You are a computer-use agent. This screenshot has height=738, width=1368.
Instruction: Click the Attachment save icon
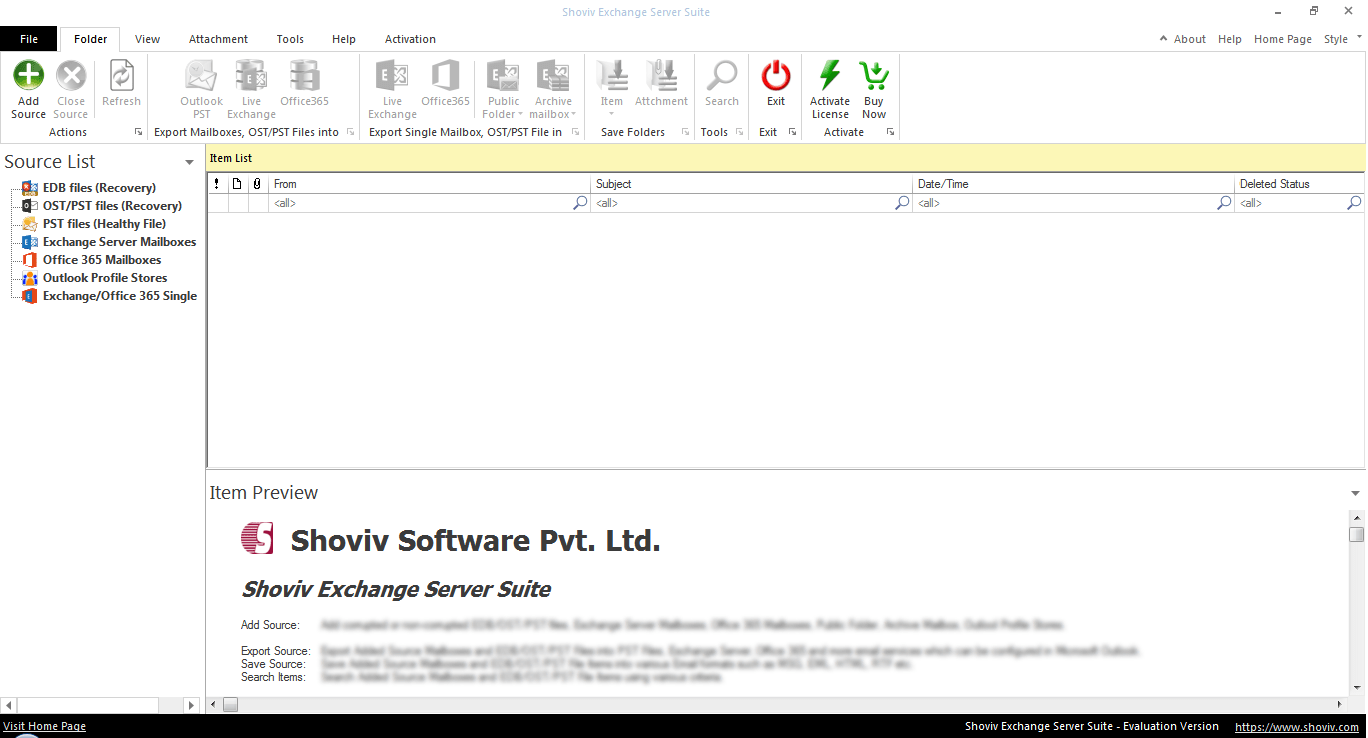(x=661, y=77)
